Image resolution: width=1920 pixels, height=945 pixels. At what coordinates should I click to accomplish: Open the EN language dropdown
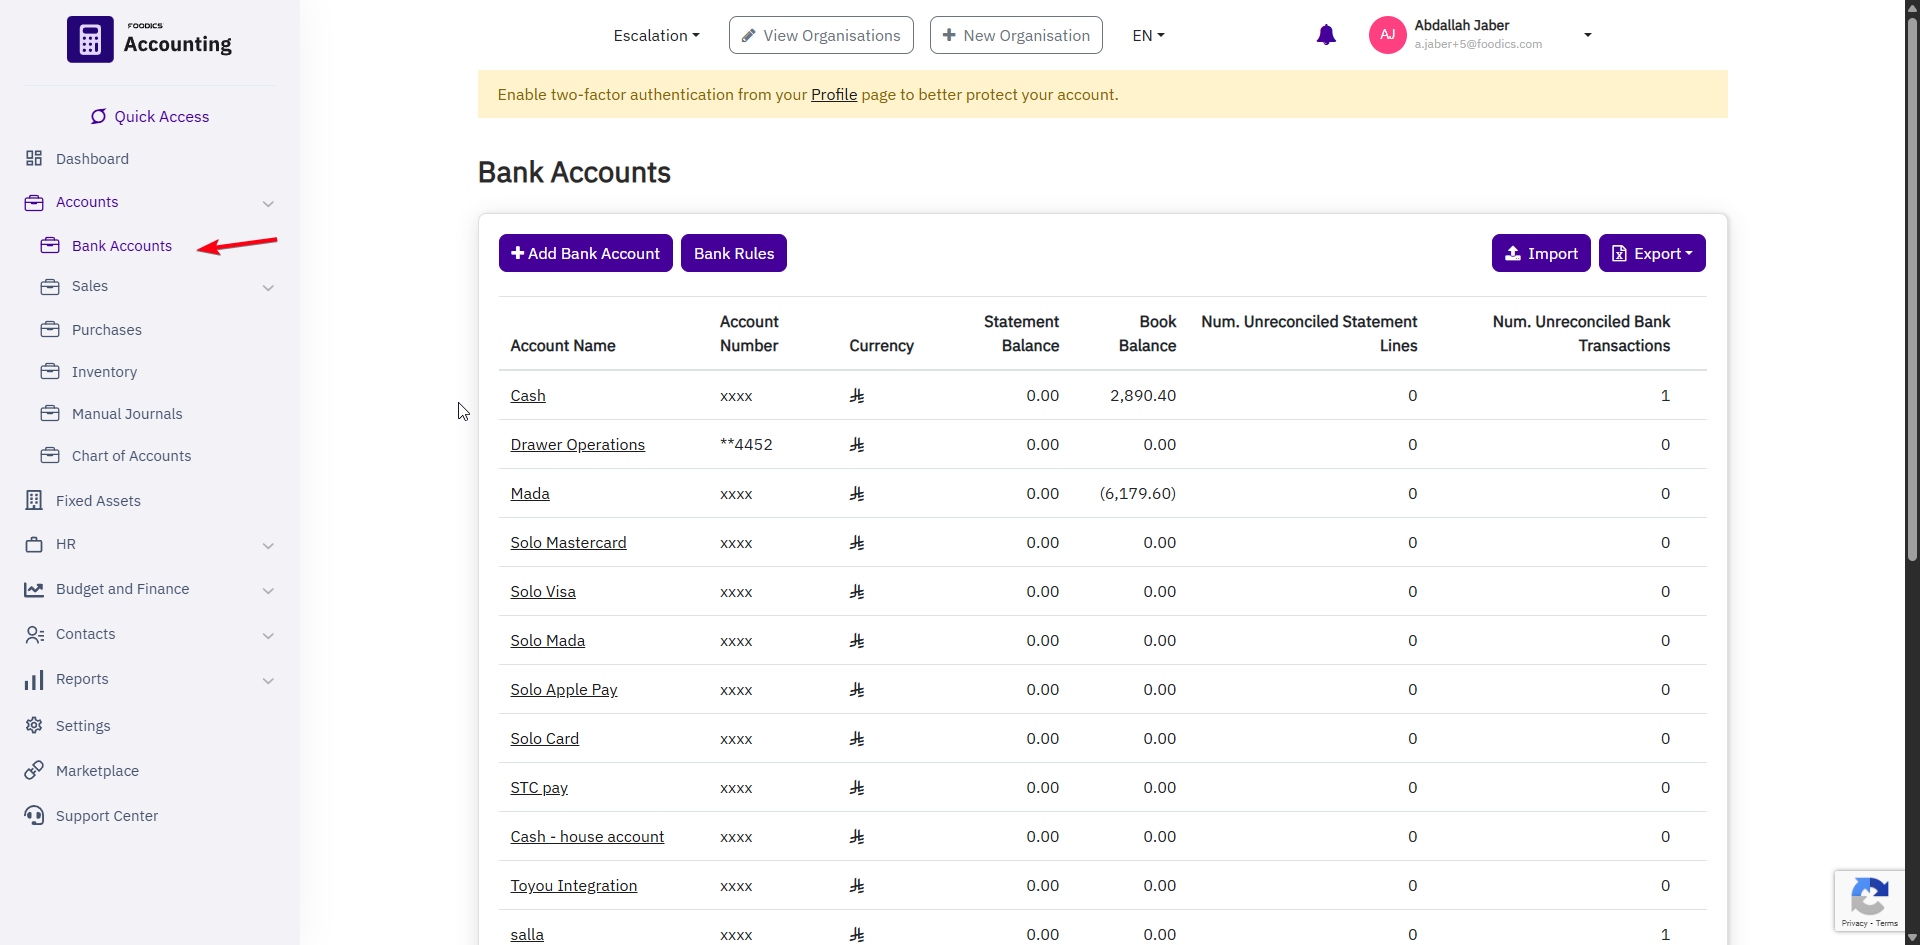[1147, 35]
